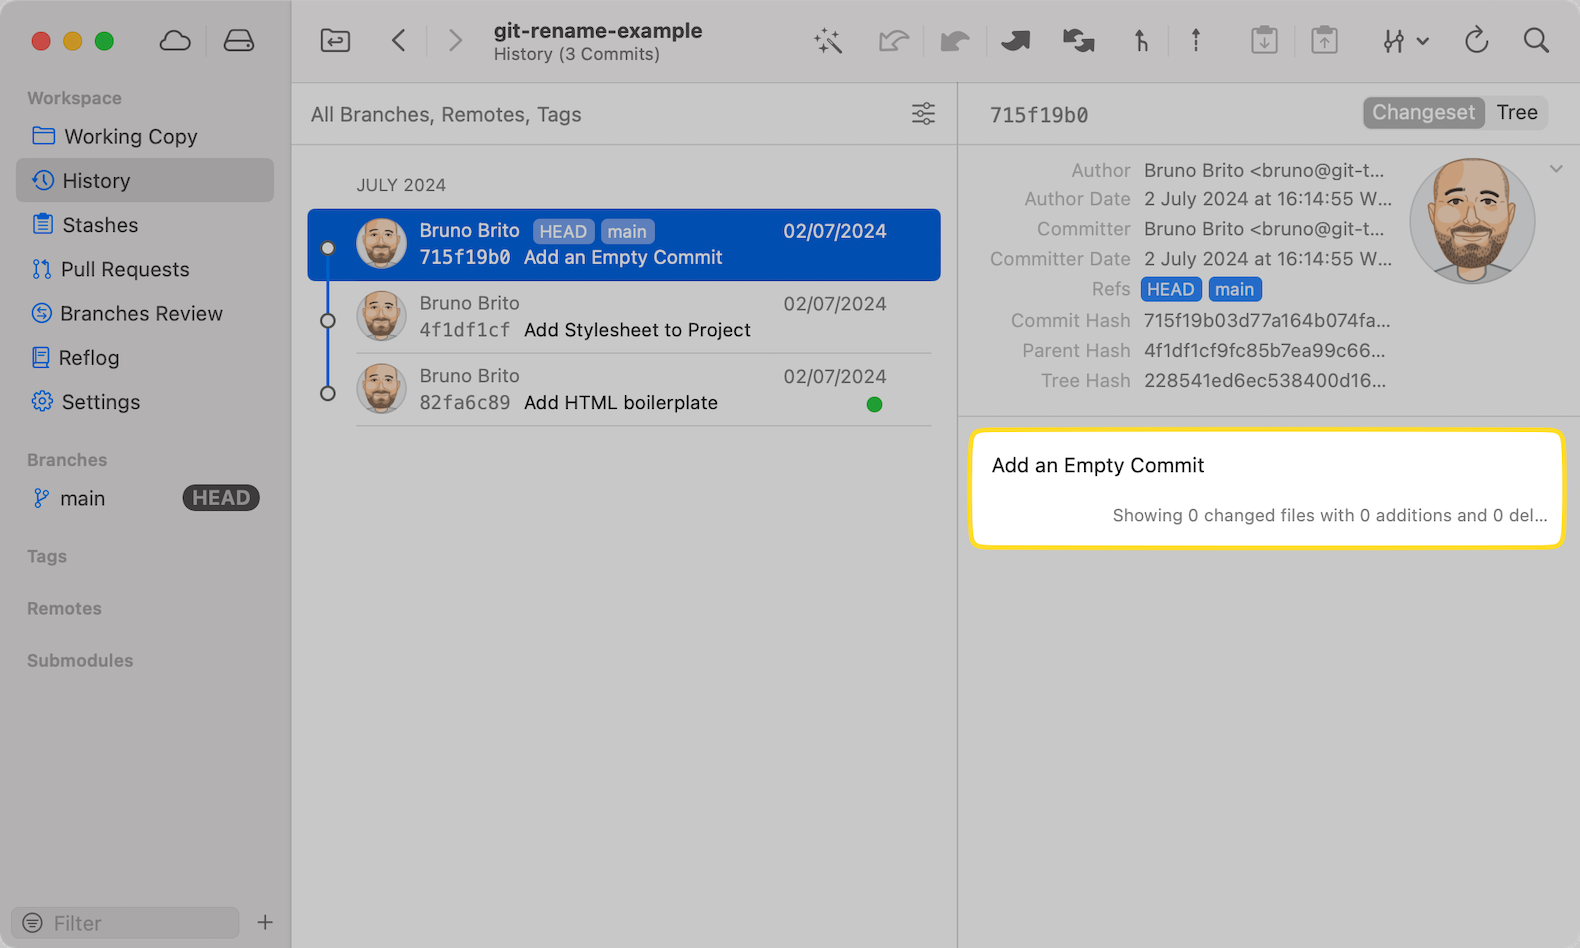Click the Quick Open folder icon
Screen dimensions: 1580x948
pyautogui.click(x=335, y=41)
